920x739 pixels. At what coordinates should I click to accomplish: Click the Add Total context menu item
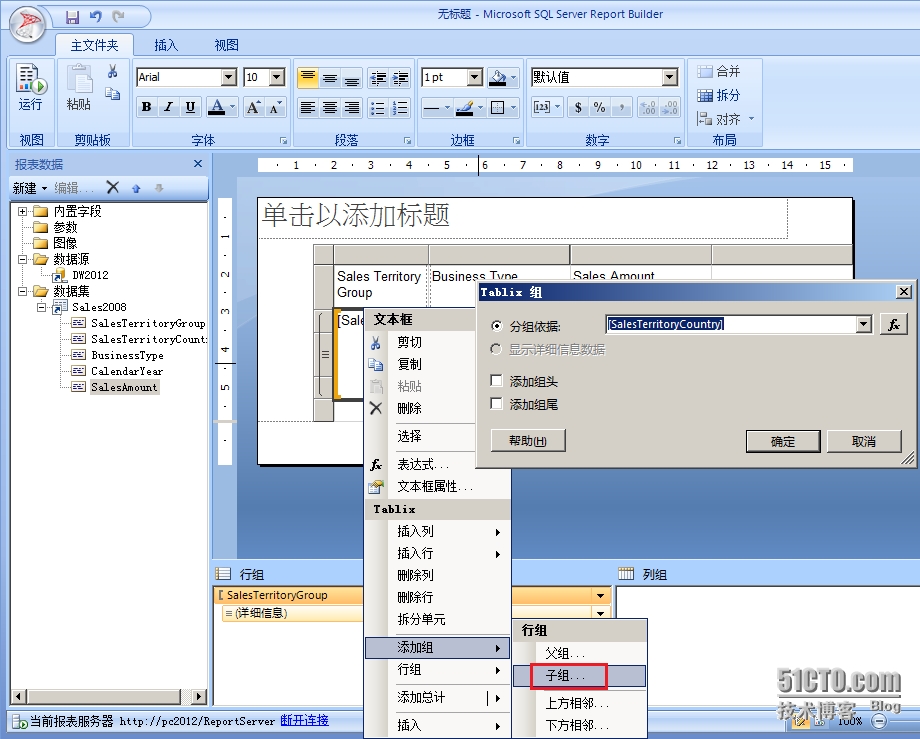[x=437, y=697]
